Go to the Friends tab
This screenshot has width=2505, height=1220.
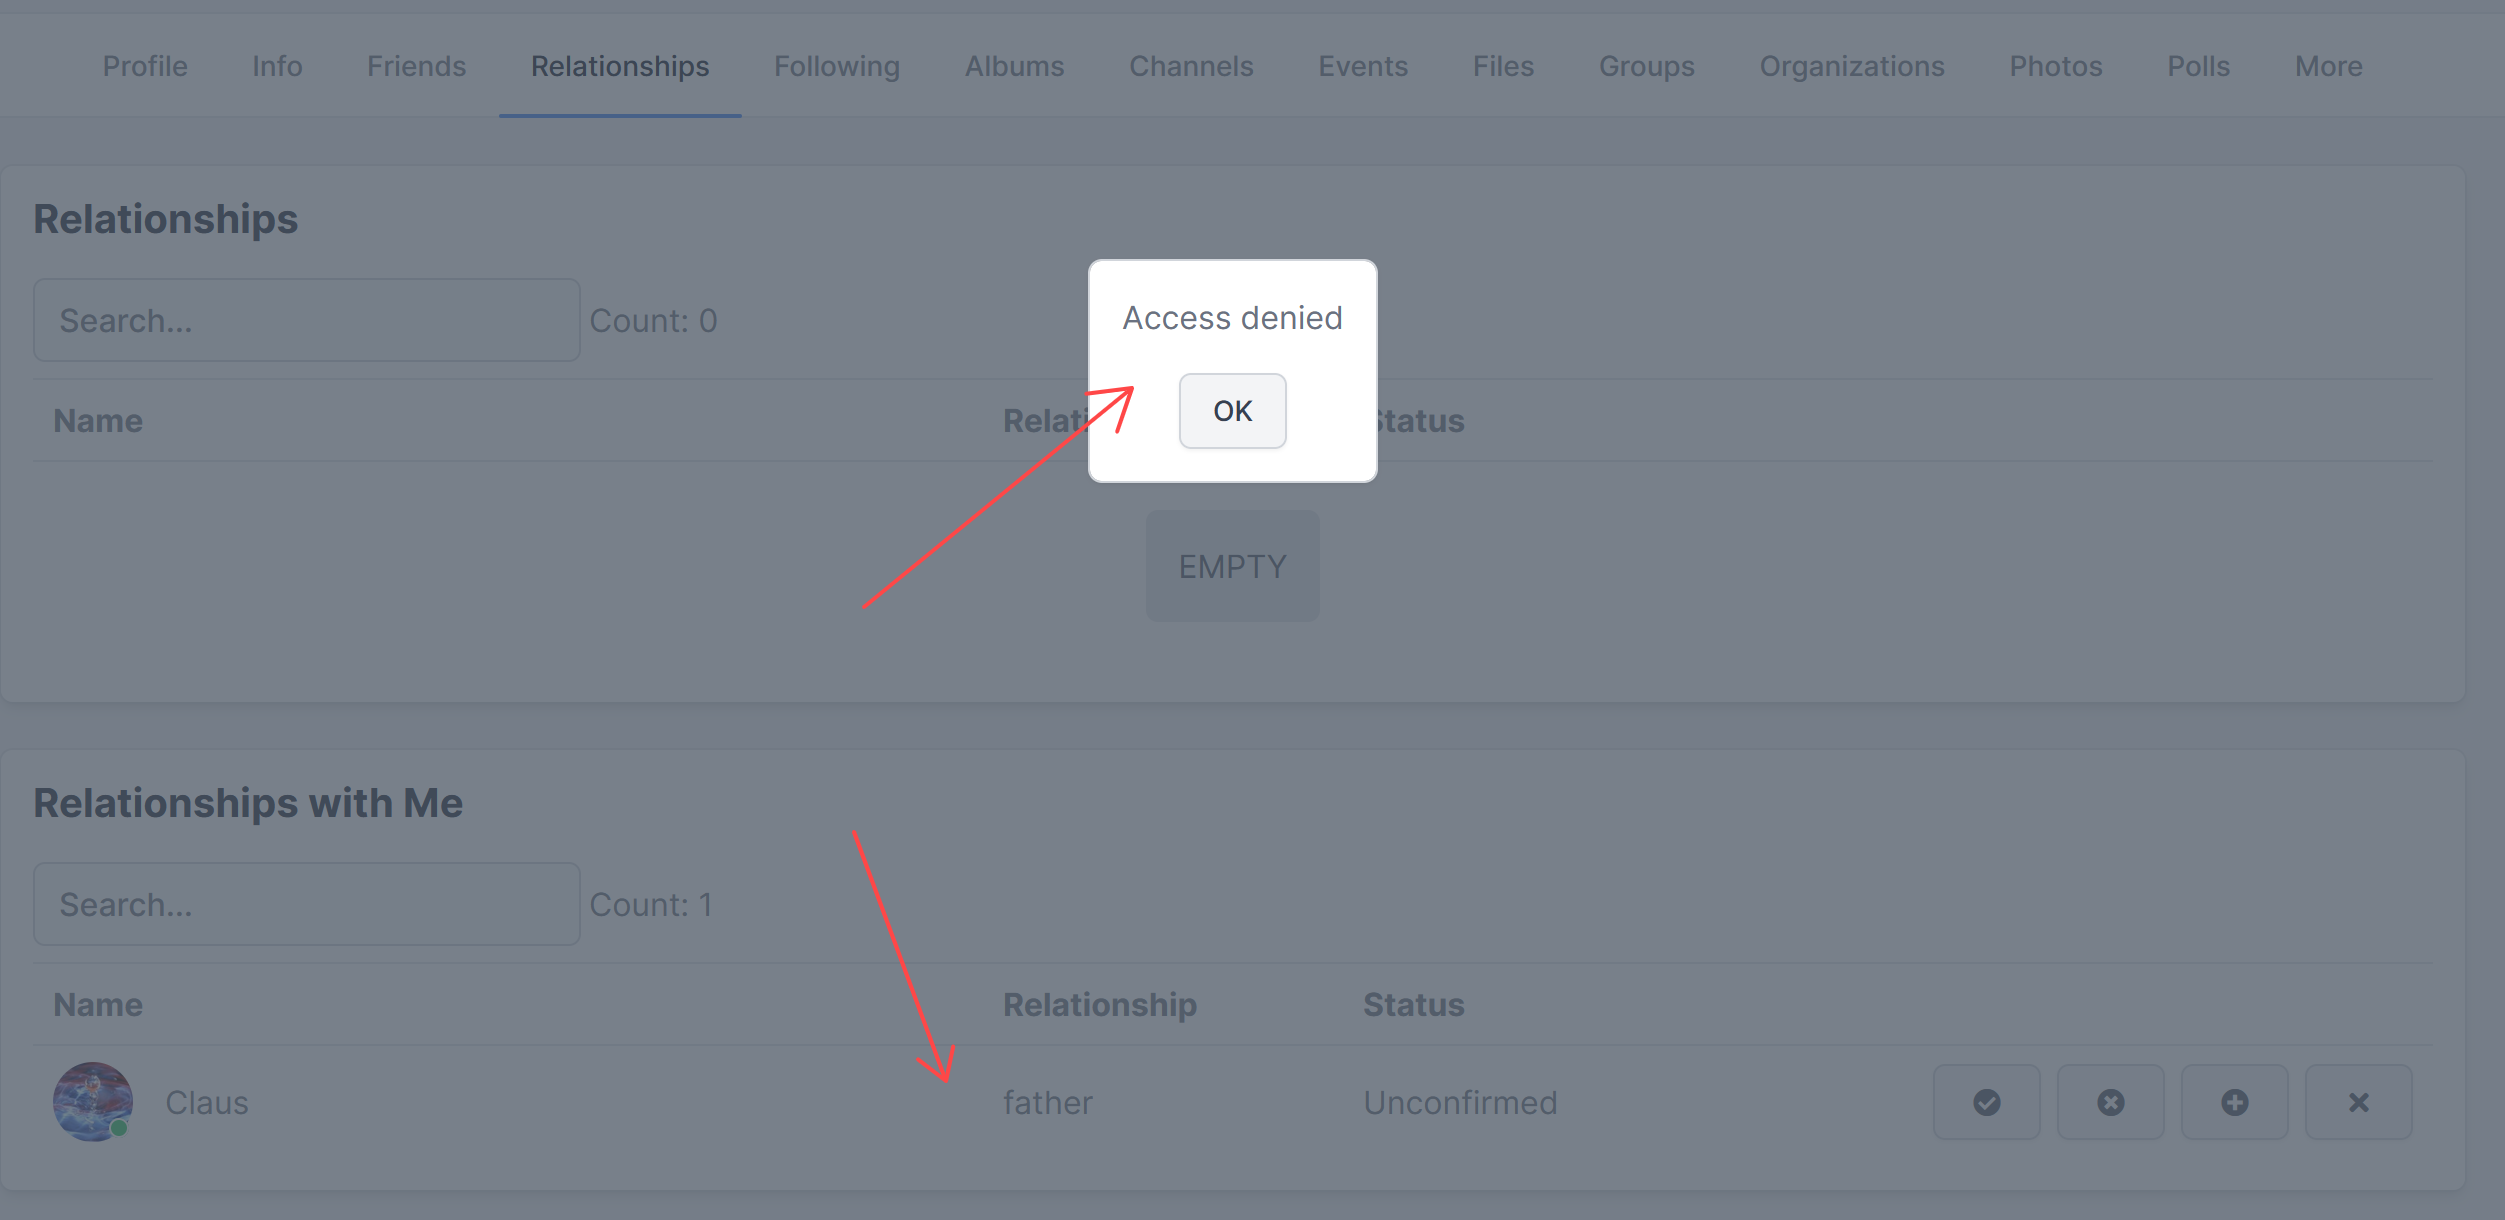pyautogui.click(x=416, y=66)
